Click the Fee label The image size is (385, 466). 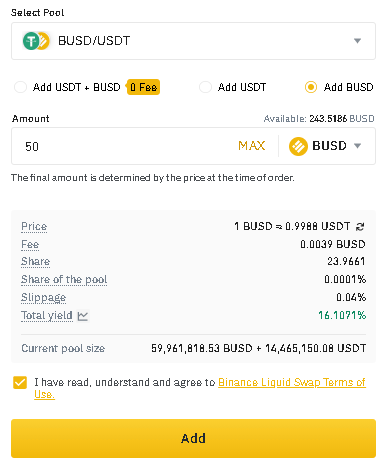point(30,244)
